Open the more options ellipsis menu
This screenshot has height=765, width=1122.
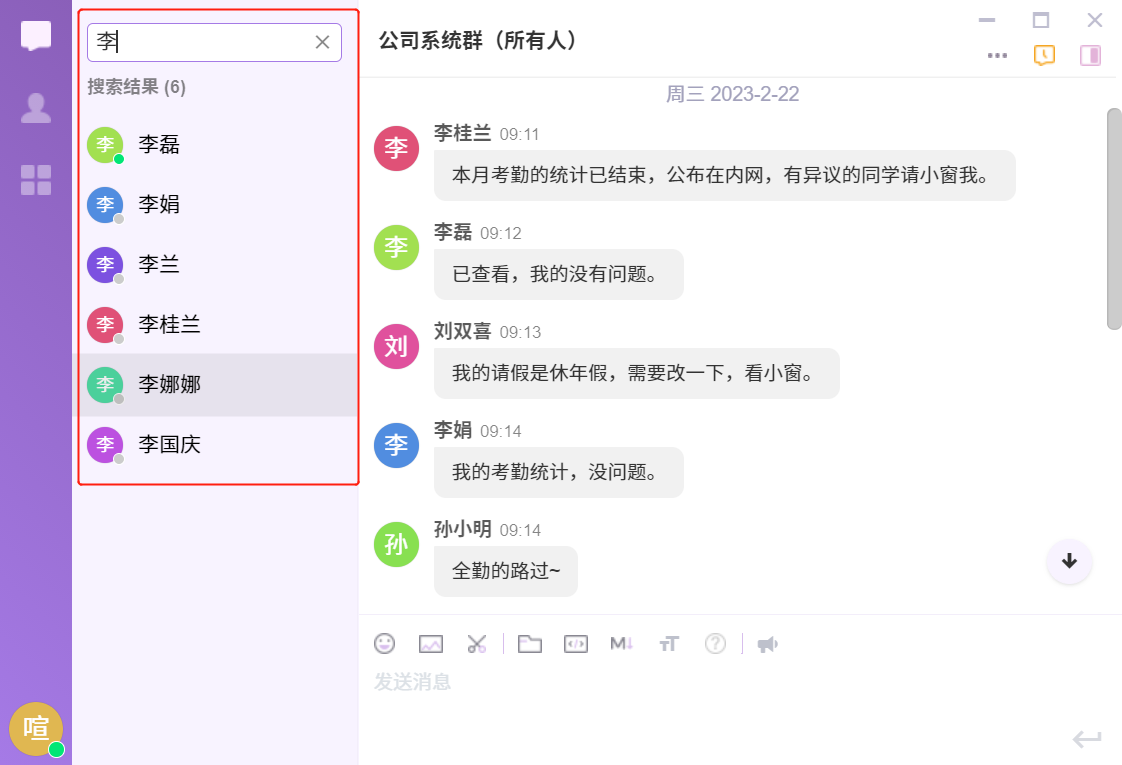click(997, 55)
